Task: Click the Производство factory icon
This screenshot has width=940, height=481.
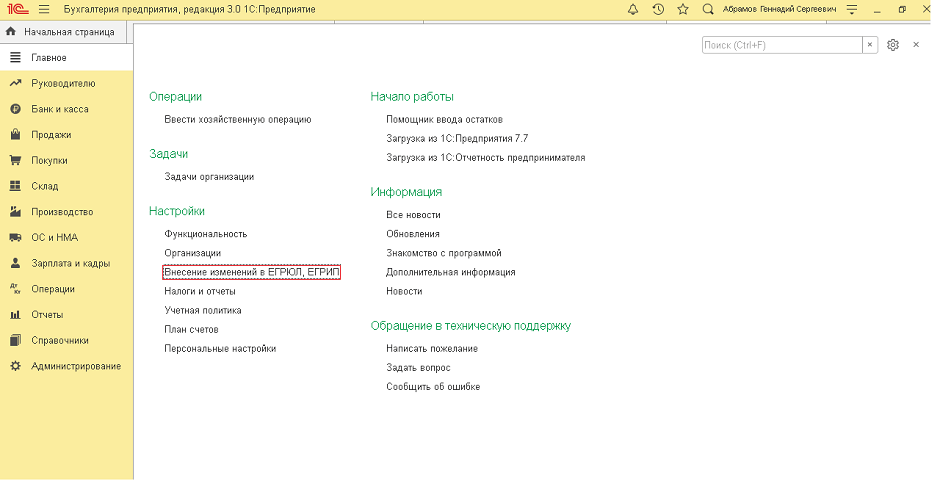Action: coord(16,212)
